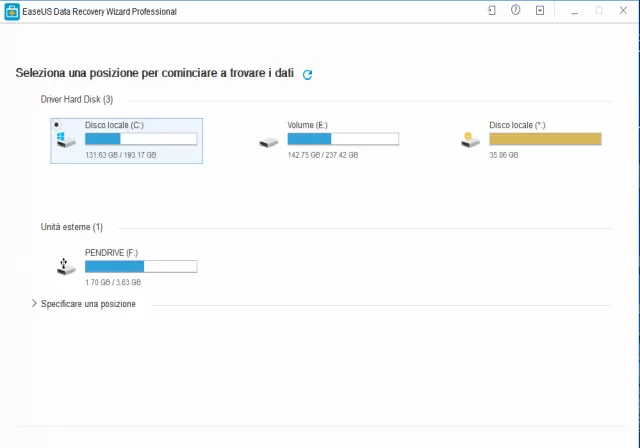The width and height of the screenshot is (640, 448).
Task: Click the yellow Disco locale (*:) bar
Action: click(x=545, y=139)
